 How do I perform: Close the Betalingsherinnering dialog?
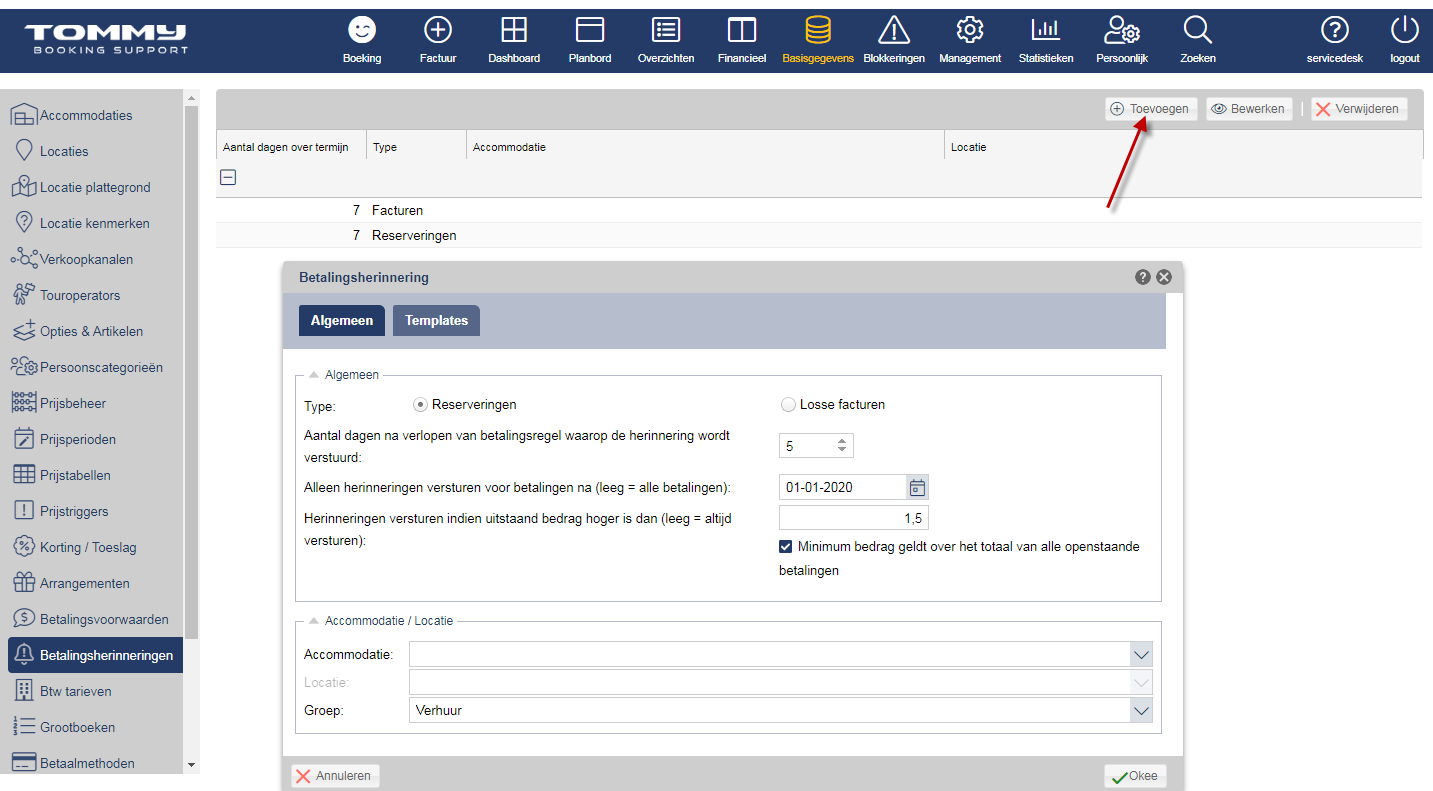click(1164, 277)
